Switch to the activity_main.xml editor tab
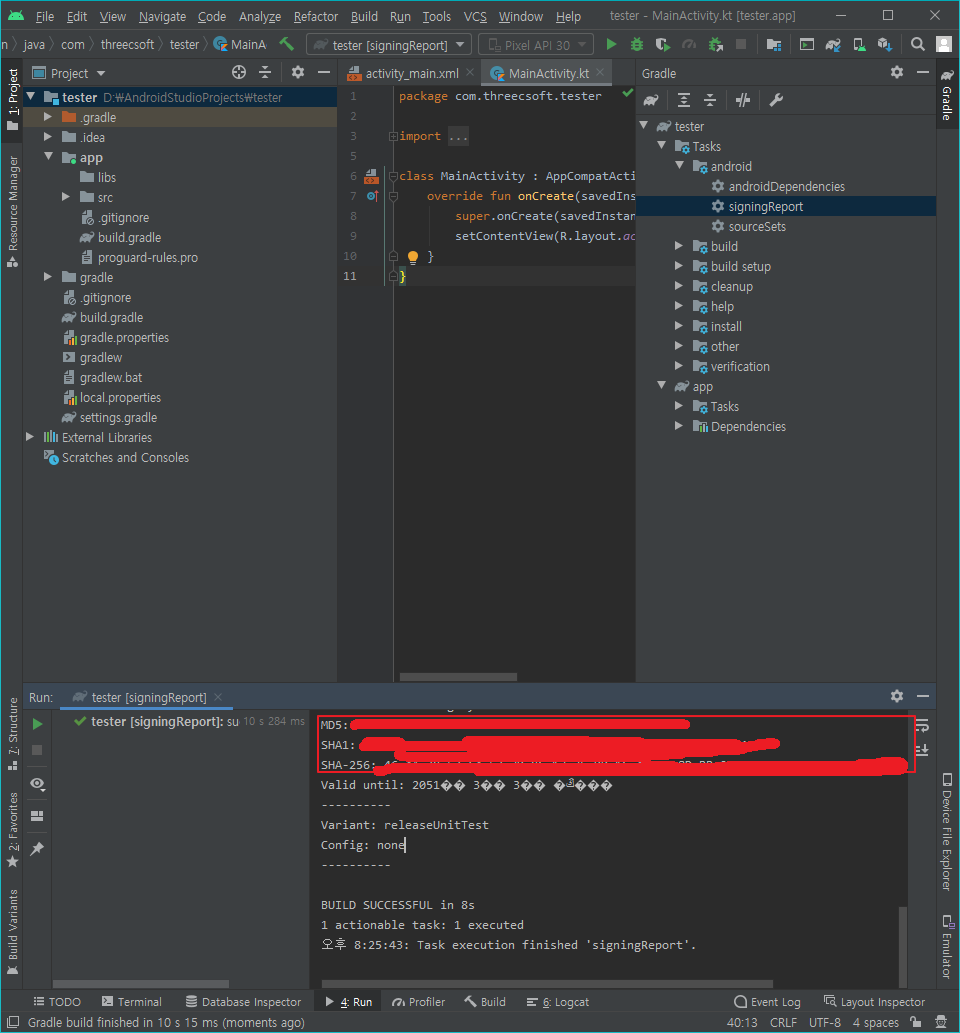Screen dimensions: 960x1033 tap(411, 73)
